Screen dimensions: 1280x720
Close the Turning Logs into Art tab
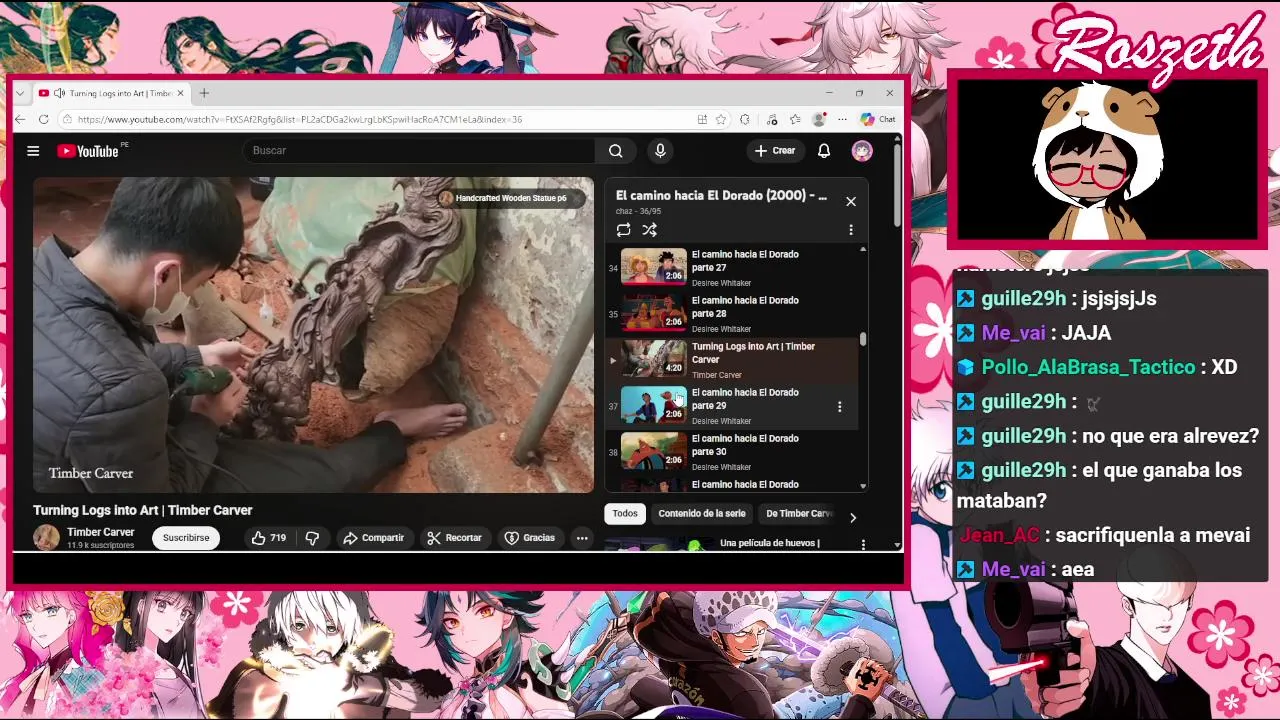(180, 93)
